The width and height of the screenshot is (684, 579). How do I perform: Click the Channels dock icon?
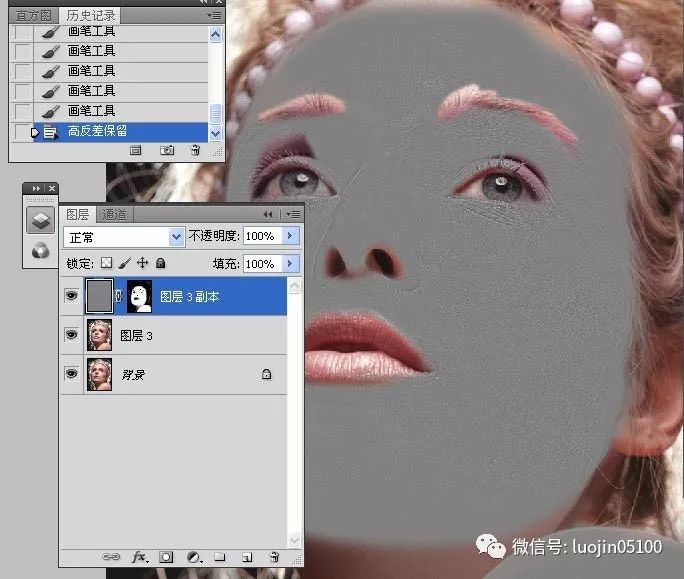(x=41, y=251)
